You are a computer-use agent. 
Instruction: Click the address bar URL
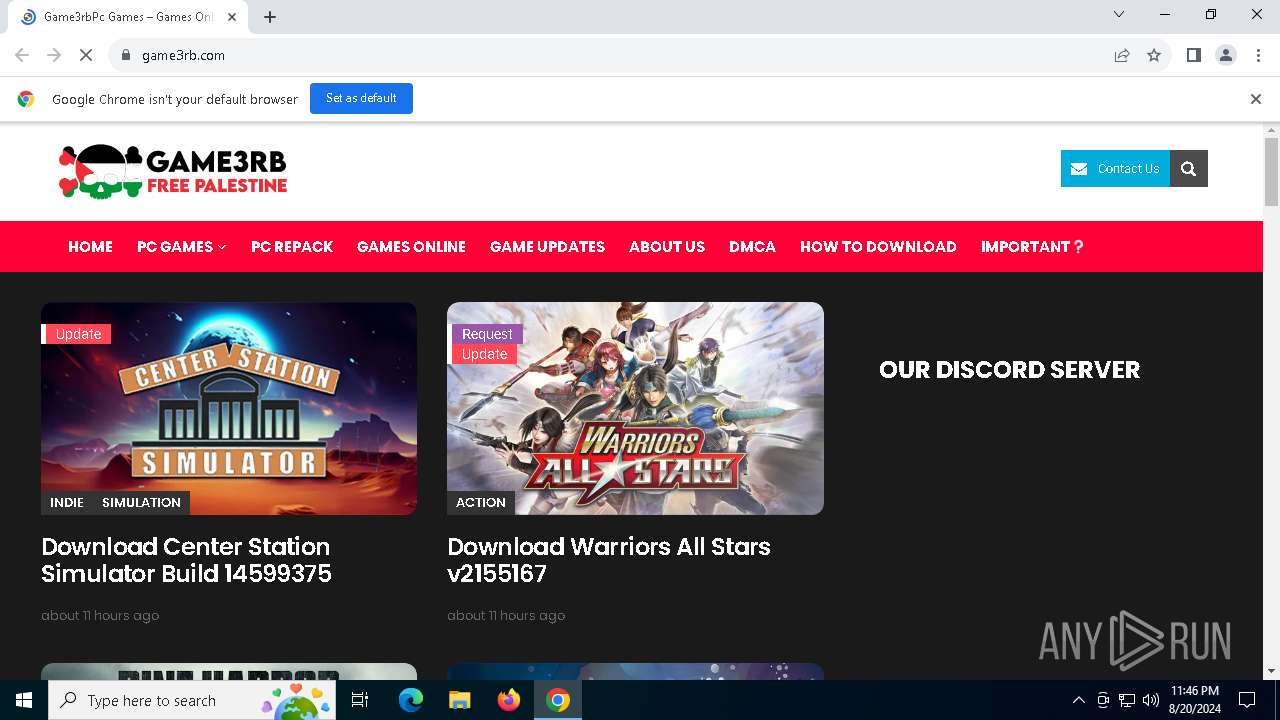(x=183, y=55)
